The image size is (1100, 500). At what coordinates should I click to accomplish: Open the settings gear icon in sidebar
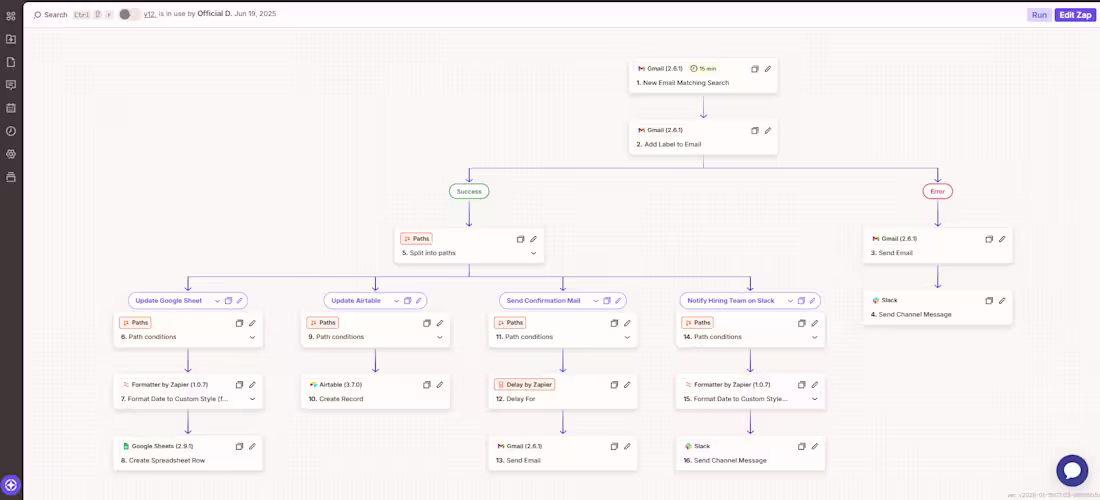pos(11,154)
